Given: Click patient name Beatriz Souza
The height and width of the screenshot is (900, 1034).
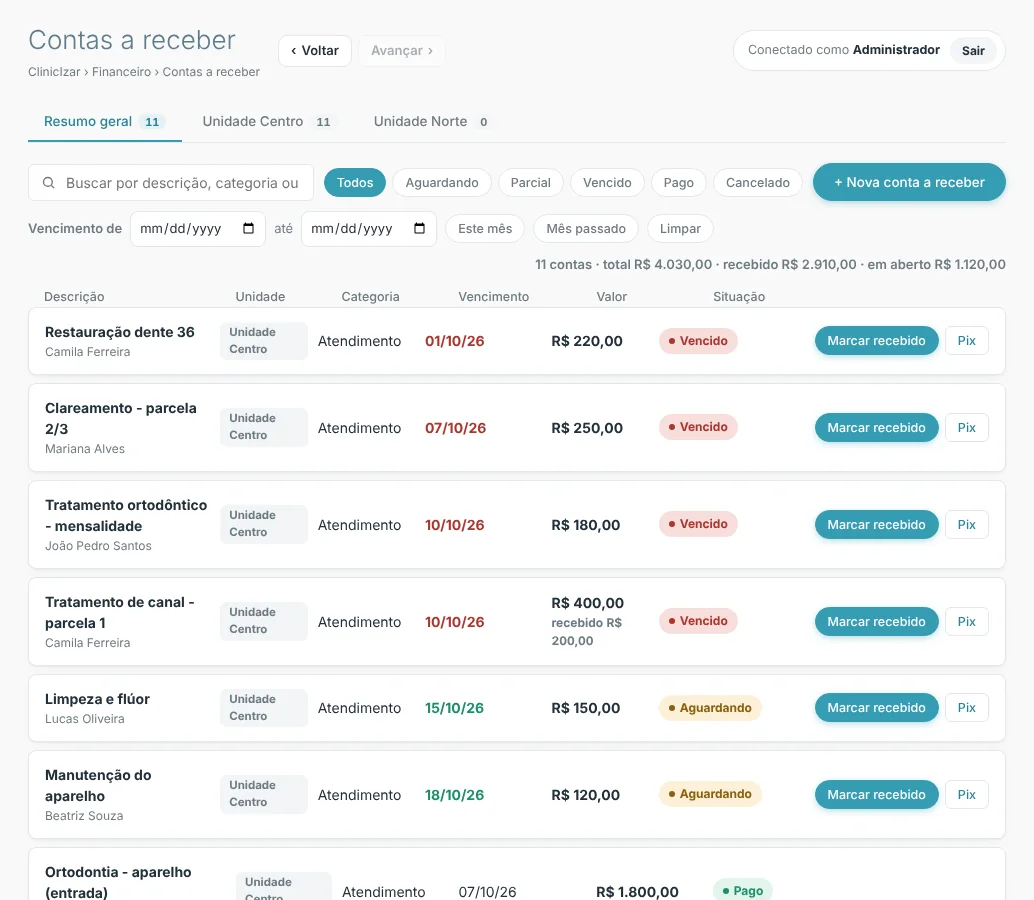Looking at the screenshot, I should pos(84,816).
